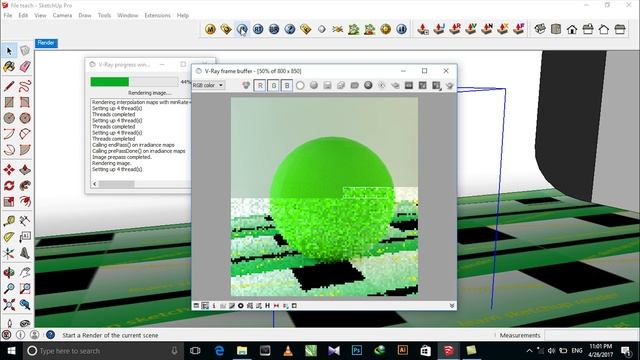640x360 pixels.
Task: Select the Orbit tool
Action: coord(9,273)
